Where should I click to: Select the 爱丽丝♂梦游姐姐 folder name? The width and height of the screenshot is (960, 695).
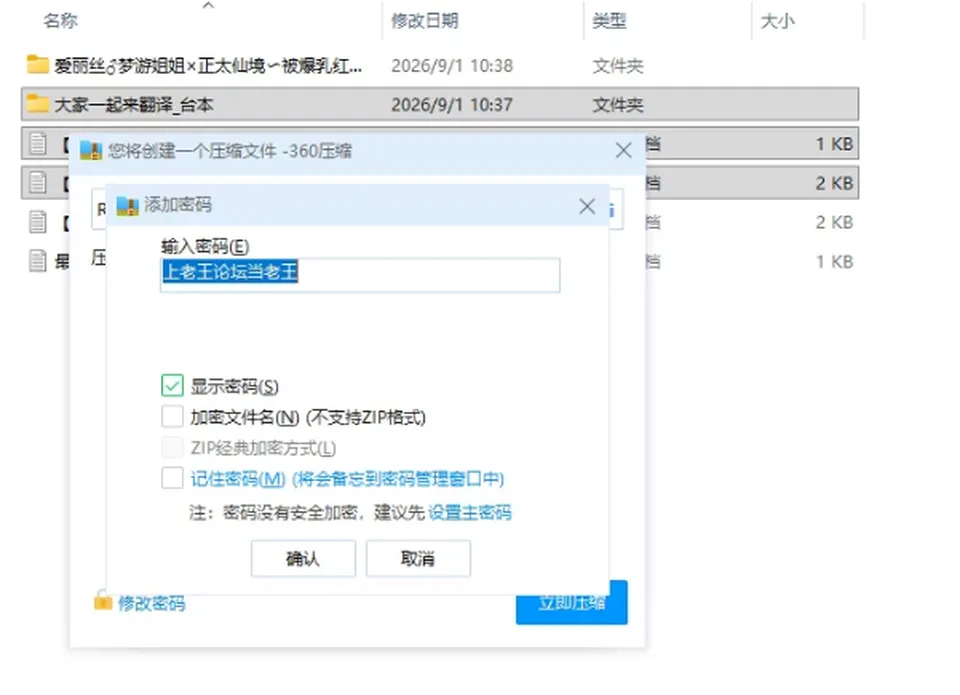pyautogui.click(x=208, y=65)
